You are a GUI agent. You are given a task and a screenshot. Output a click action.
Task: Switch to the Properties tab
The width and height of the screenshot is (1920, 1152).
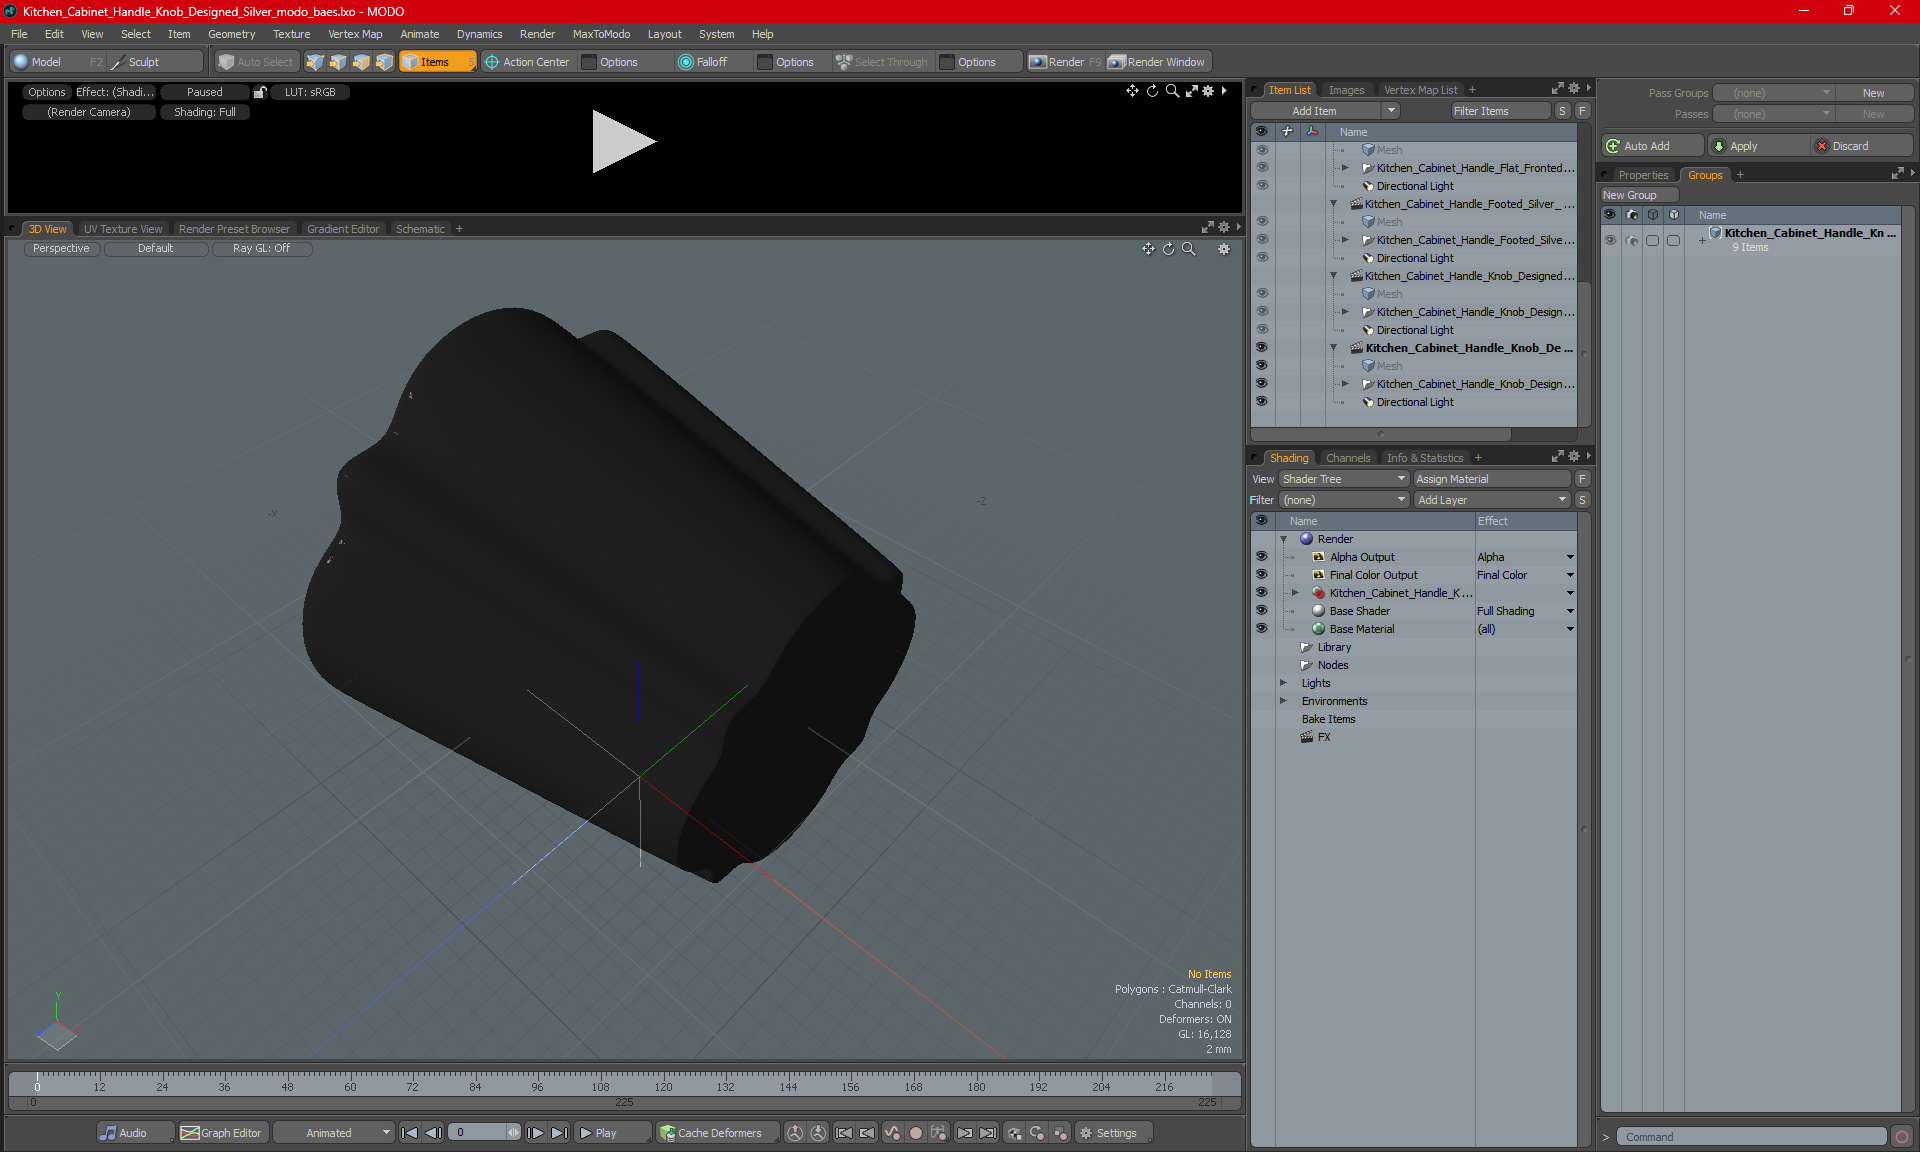(x=1643, y=175)
